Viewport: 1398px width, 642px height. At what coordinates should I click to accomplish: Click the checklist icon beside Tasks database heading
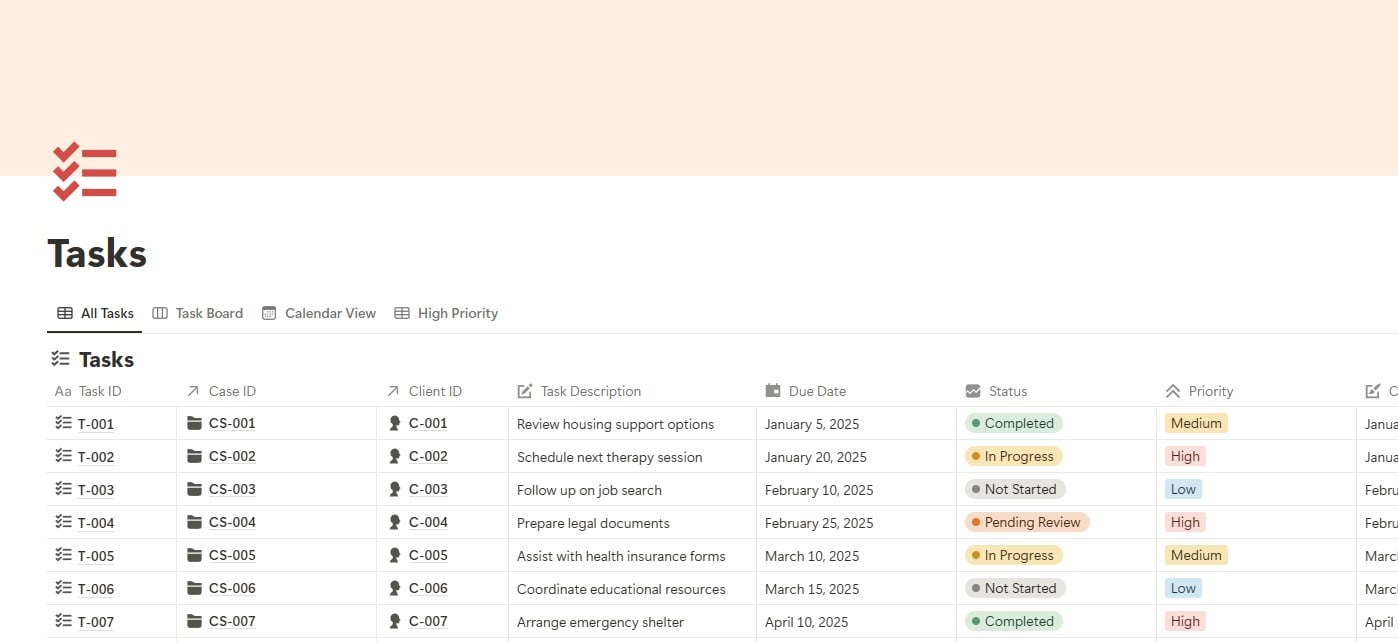(61, 359)
